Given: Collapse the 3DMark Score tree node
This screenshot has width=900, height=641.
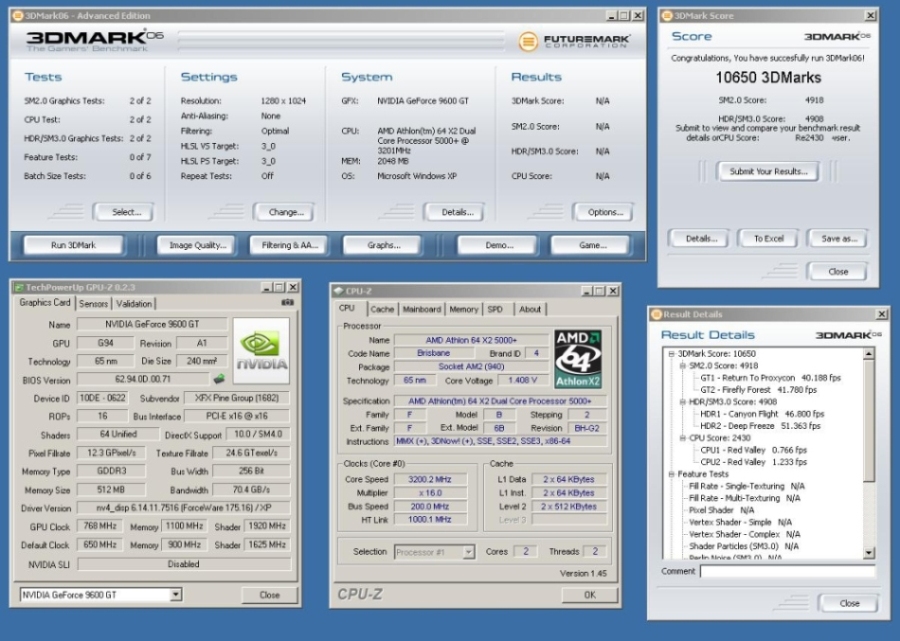Looking at the screenshot, I should (x=671, y=353).
